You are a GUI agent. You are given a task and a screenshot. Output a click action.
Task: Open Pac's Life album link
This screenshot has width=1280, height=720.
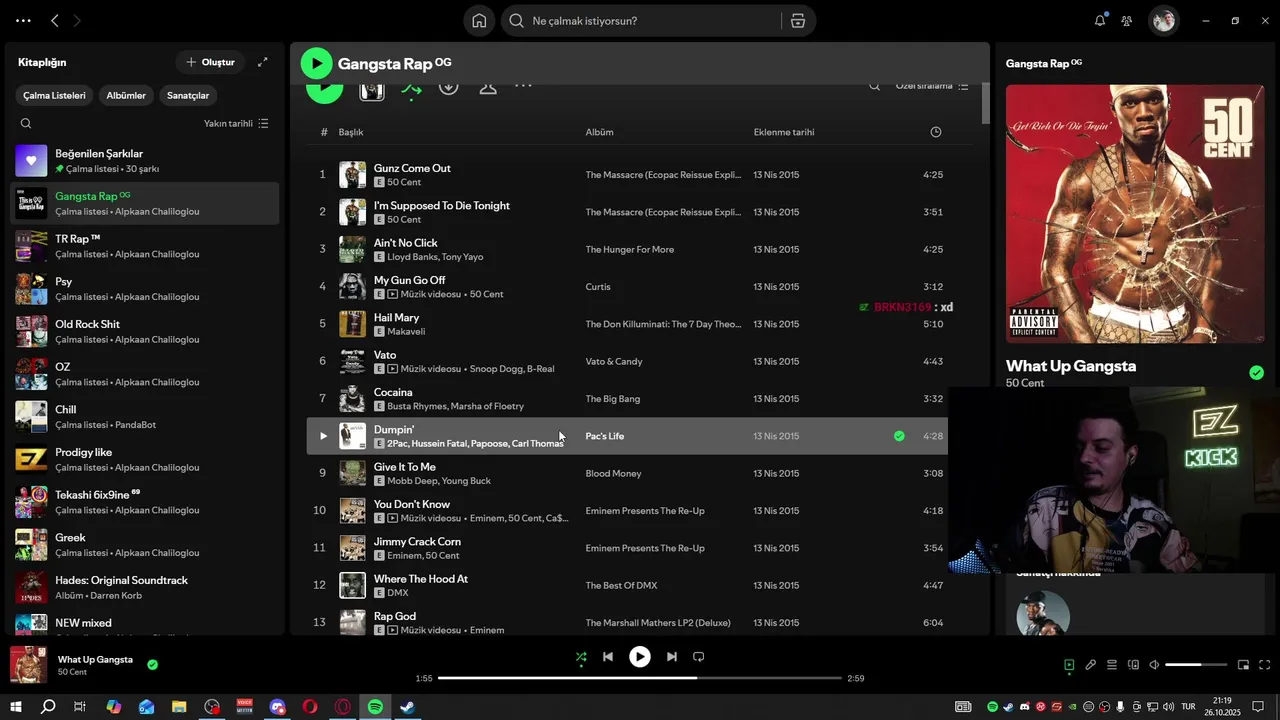605,436
